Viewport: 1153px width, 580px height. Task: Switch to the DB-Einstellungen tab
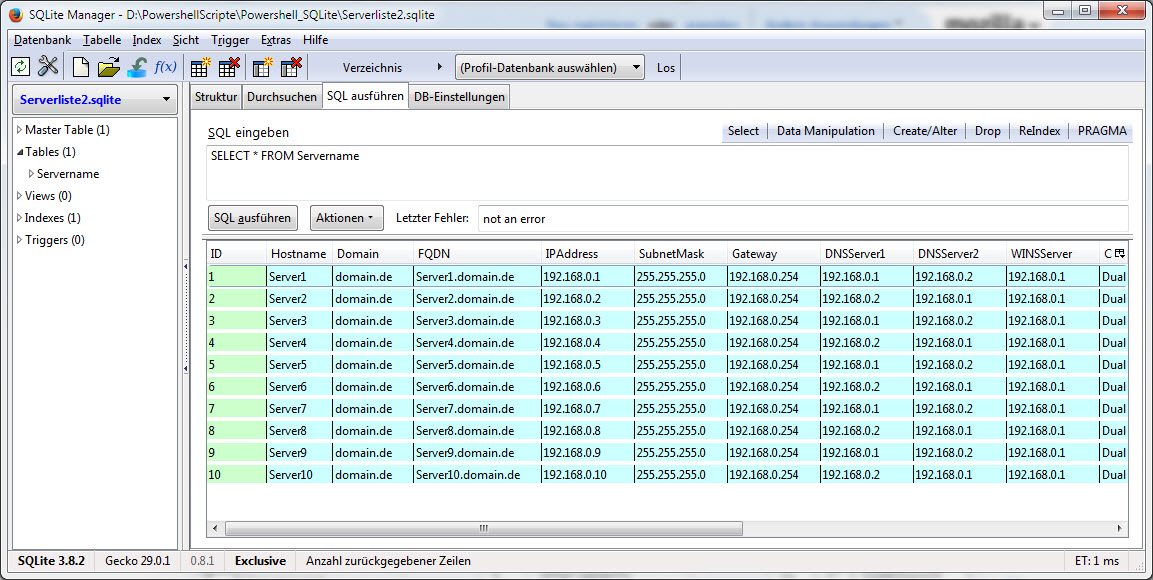460,97
